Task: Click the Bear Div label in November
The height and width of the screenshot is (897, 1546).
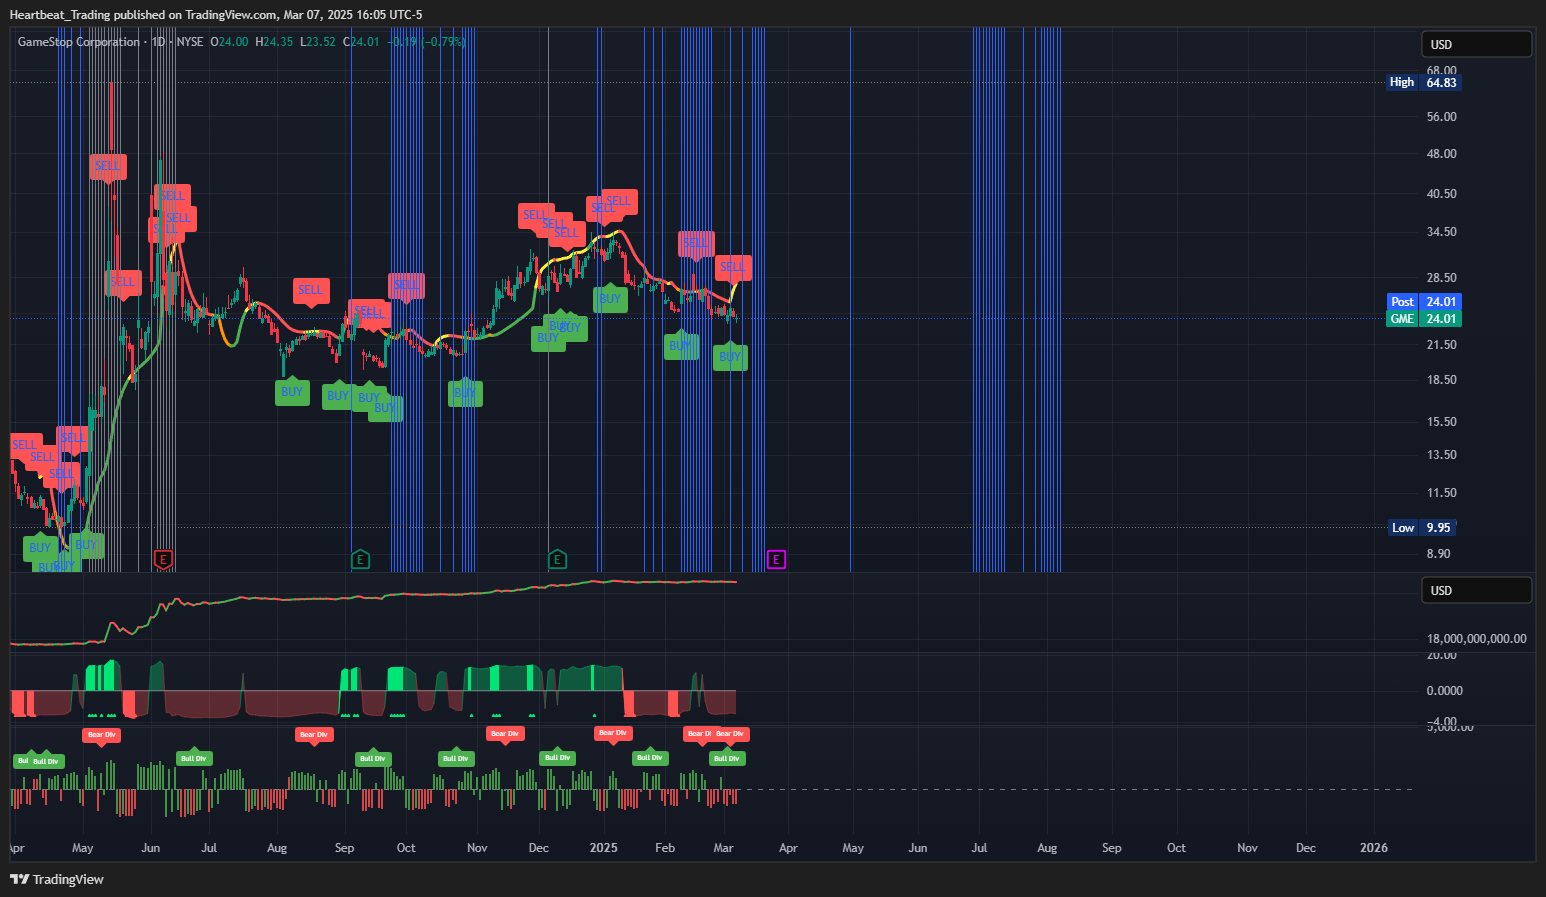Action: point(505,734)
